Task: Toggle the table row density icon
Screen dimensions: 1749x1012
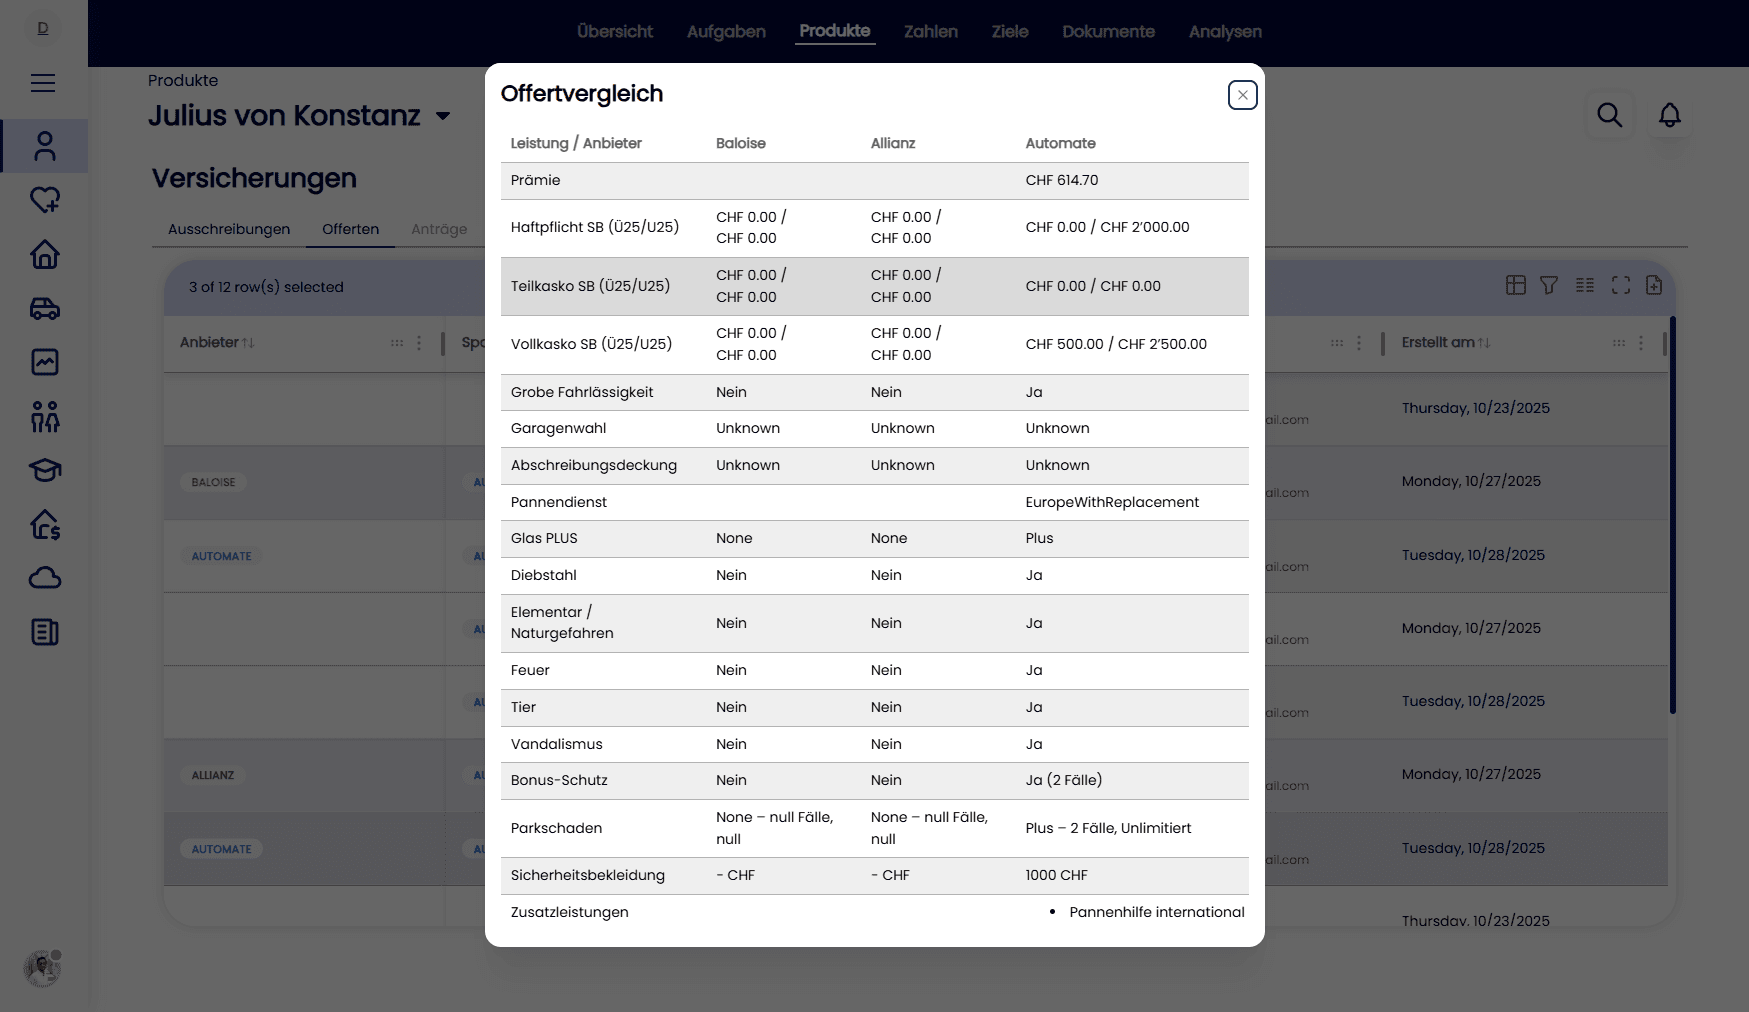Action: click(x=1585, y=285)
